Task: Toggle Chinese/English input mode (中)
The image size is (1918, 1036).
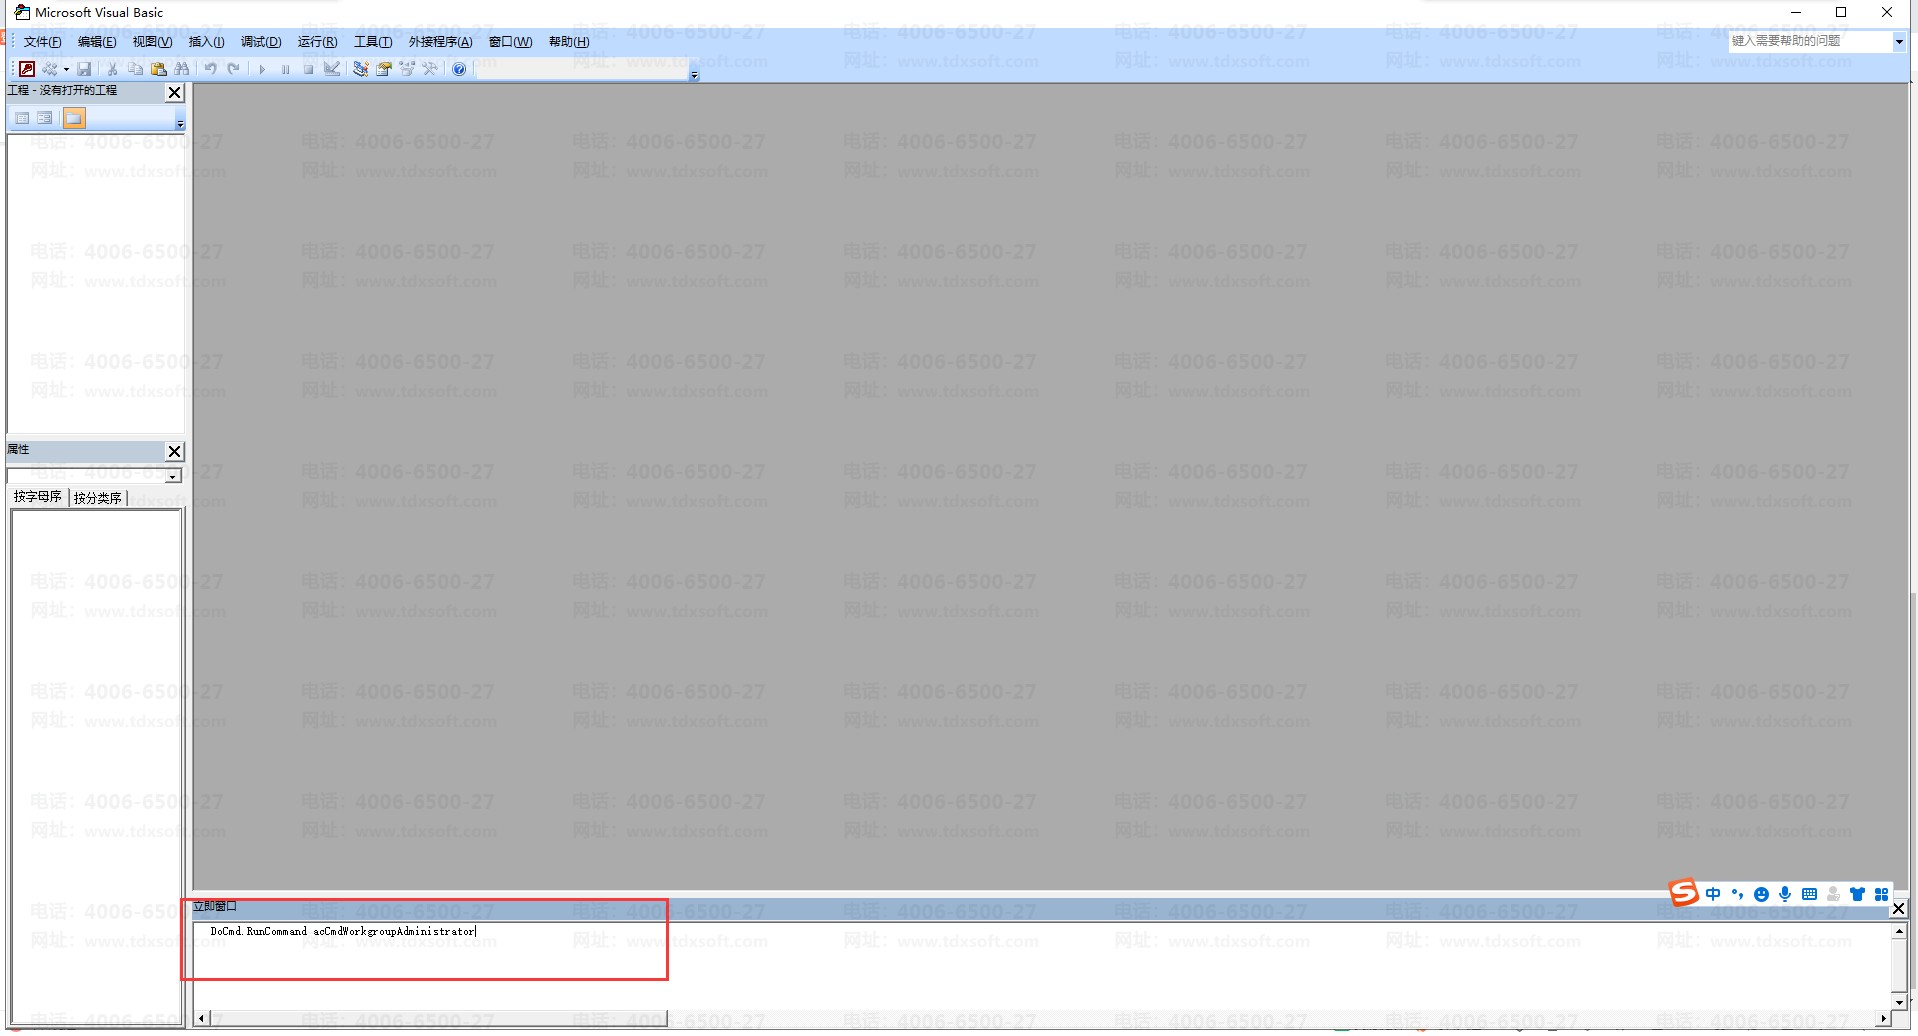Action: (1713, 894)
